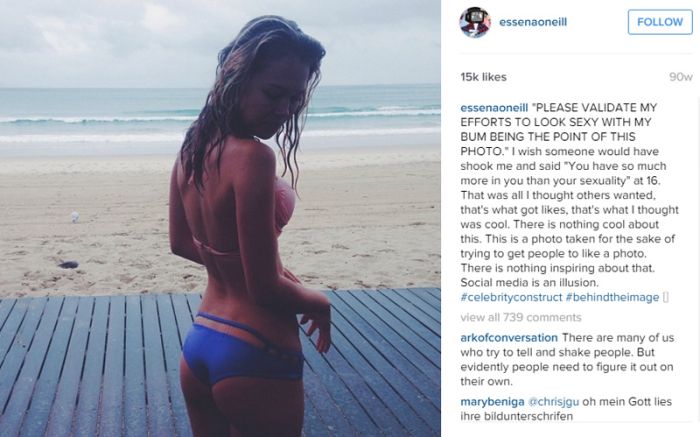Screen dimensions: 700x437
Task: Click the 15k likes count
Action: 483,77
